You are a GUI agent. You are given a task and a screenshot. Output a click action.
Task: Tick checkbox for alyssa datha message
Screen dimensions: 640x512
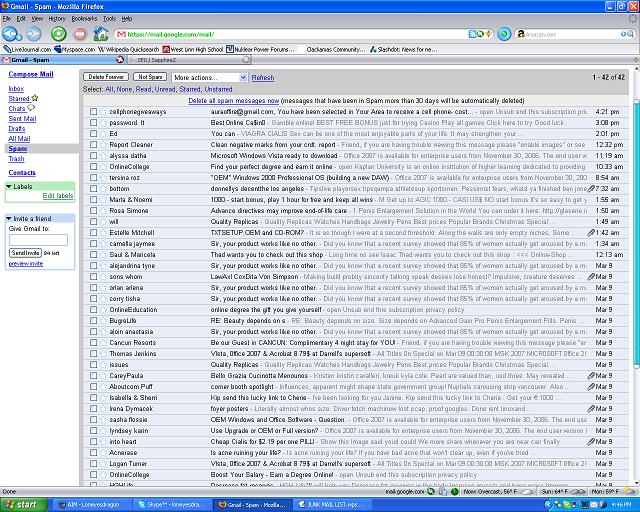coord(93,156)
